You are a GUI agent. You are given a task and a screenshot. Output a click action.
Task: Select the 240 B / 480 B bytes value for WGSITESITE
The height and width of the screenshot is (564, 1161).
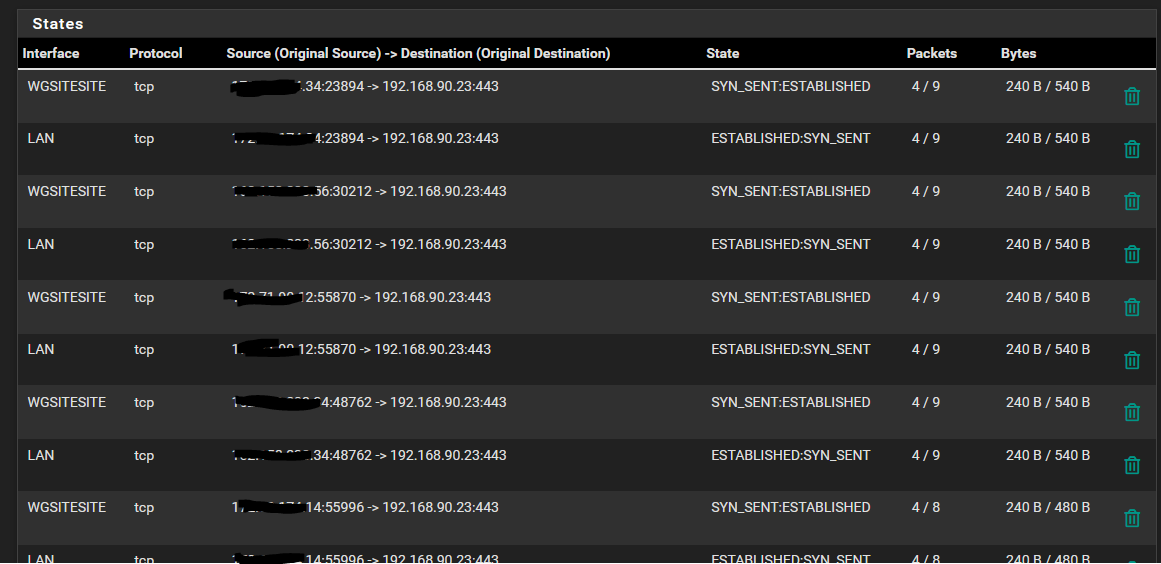pos(1048,507)
